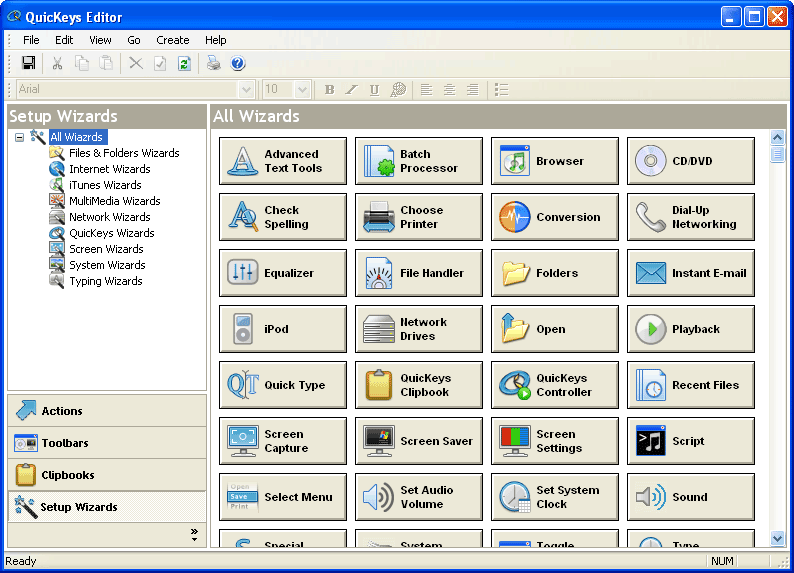Launch the Network Drives wizard

click(x=419, y=329)
